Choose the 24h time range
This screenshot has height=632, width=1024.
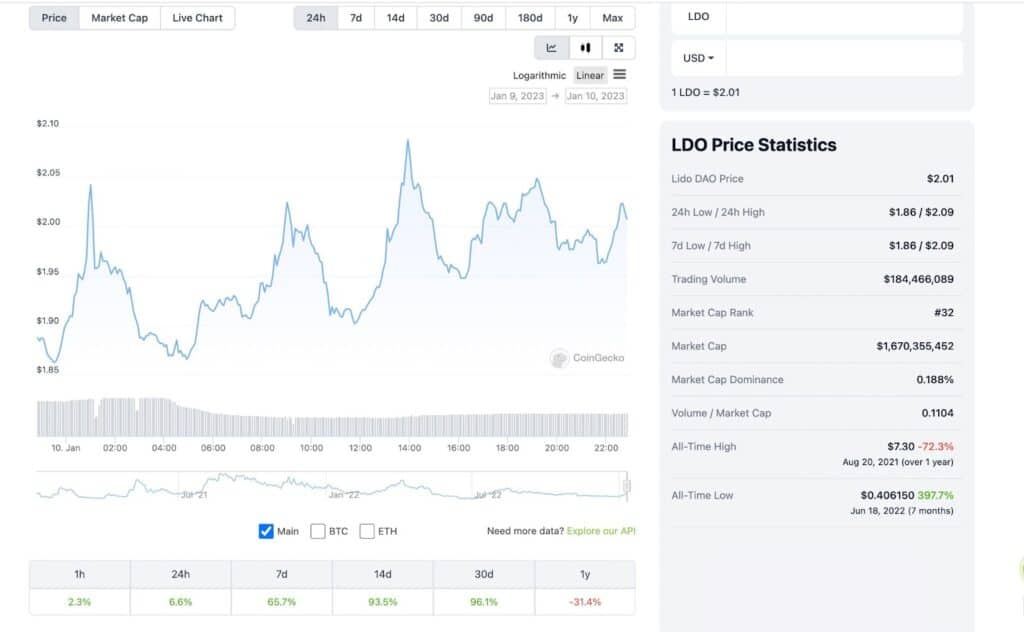[x=316, y=18]
